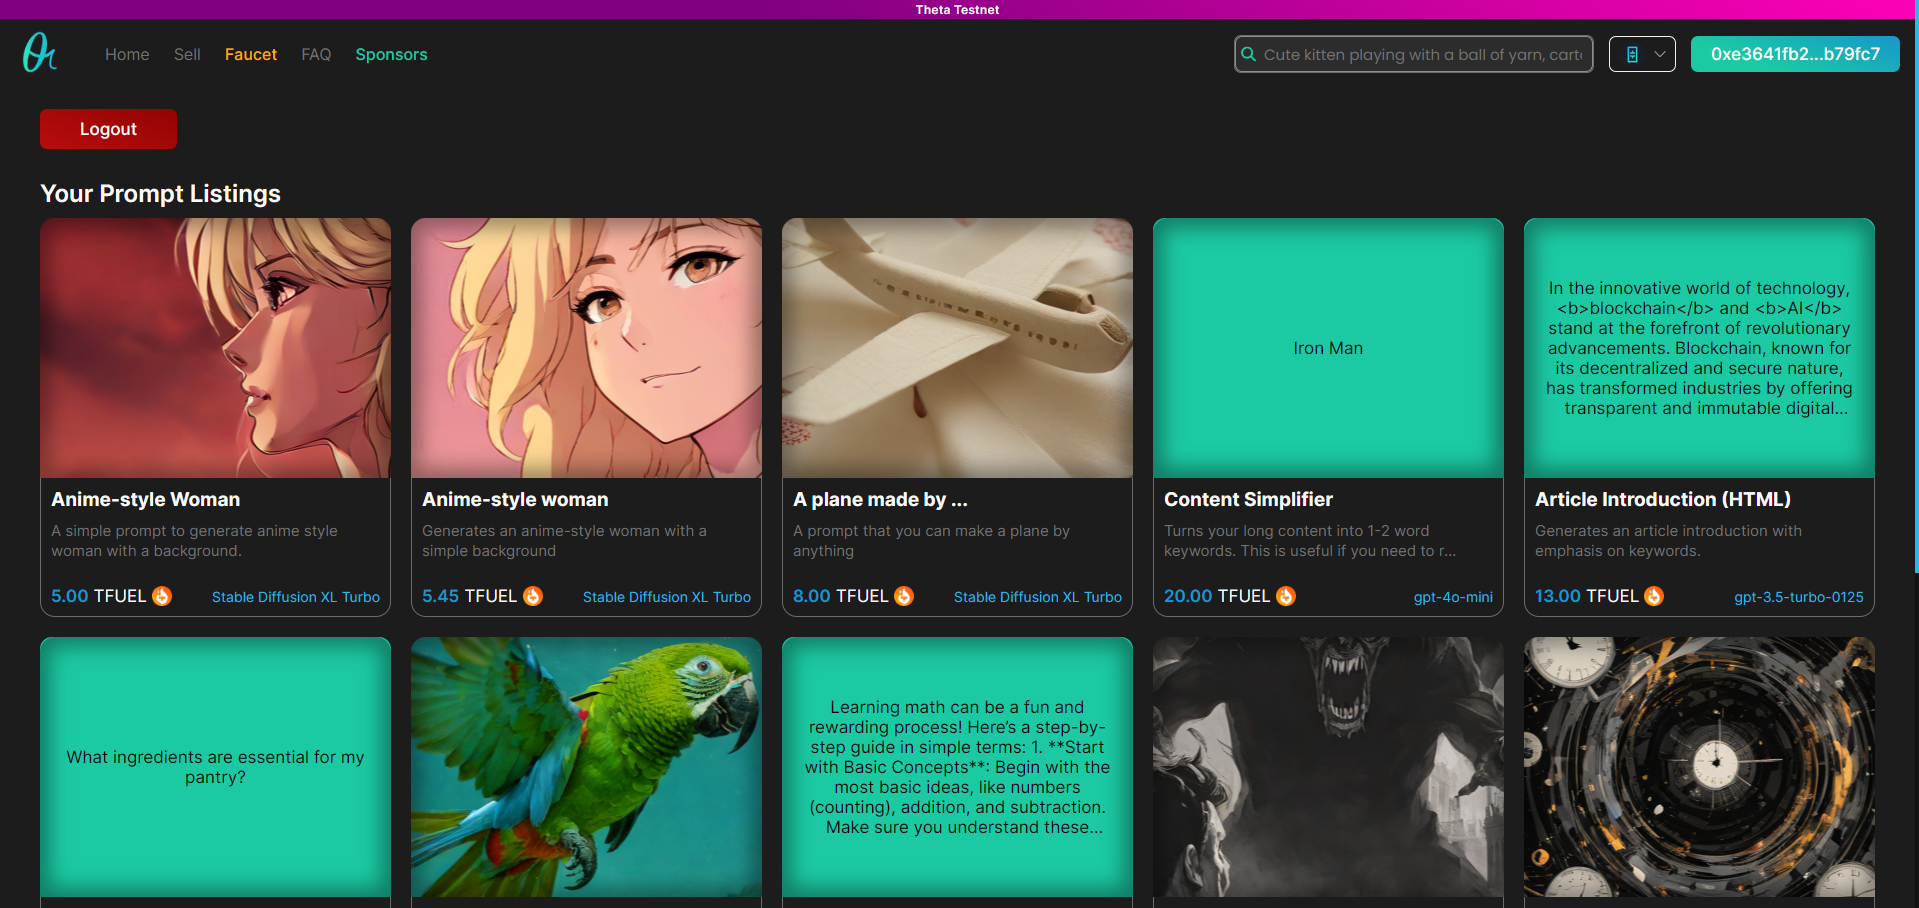Click the TFUEL flame icon beside 20.00

coord(1286,596)
